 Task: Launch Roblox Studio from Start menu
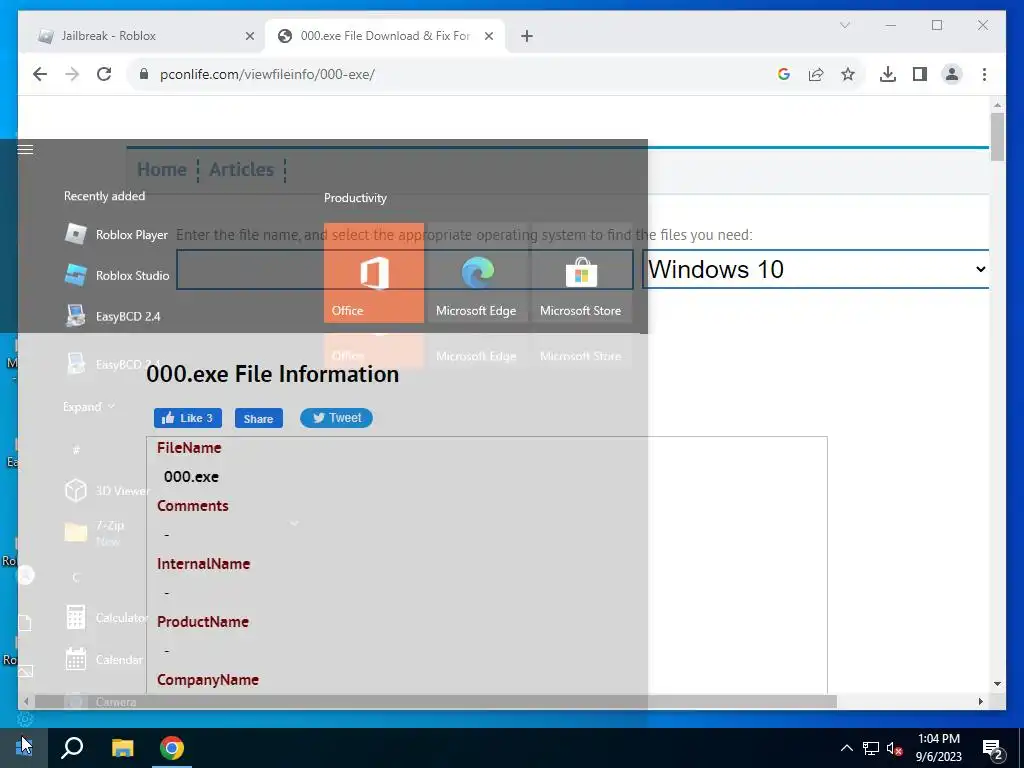click(116, 276)
